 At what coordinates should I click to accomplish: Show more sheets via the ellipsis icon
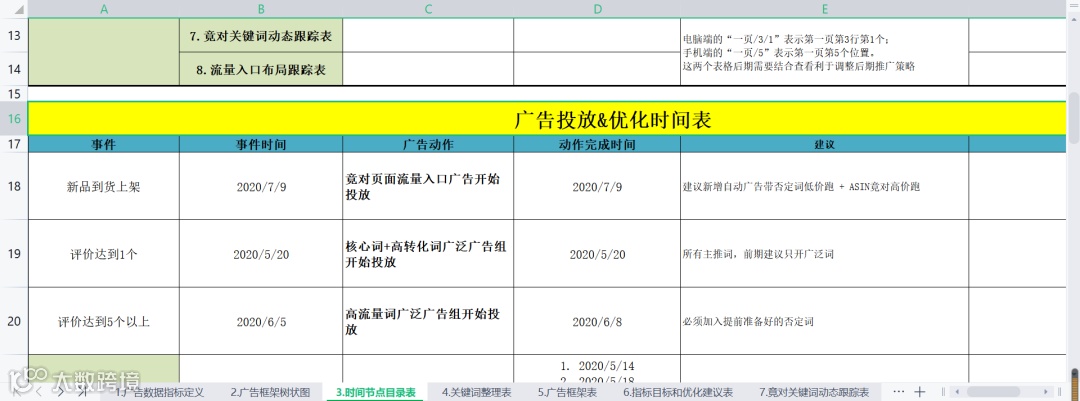coord(897,392)
